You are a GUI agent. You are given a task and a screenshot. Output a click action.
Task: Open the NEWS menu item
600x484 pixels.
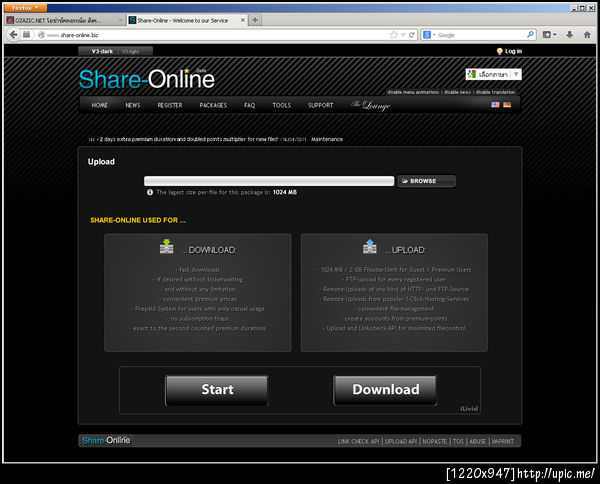133,105
